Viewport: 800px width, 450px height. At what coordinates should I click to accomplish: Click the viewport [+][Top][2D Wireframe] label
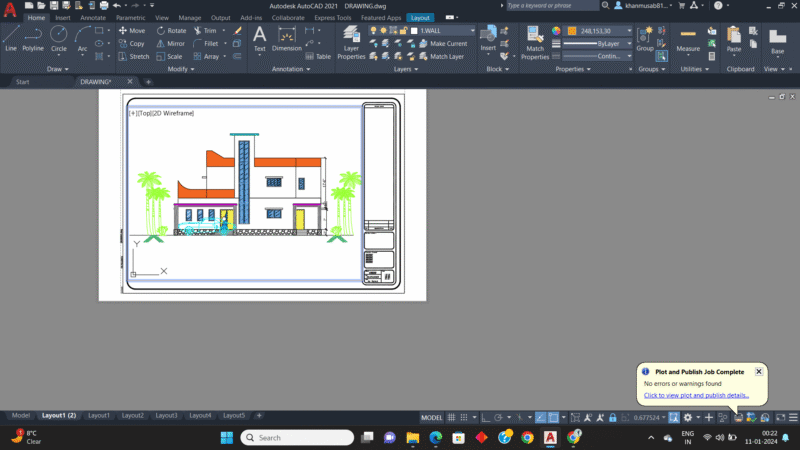(x=161, y=113)
